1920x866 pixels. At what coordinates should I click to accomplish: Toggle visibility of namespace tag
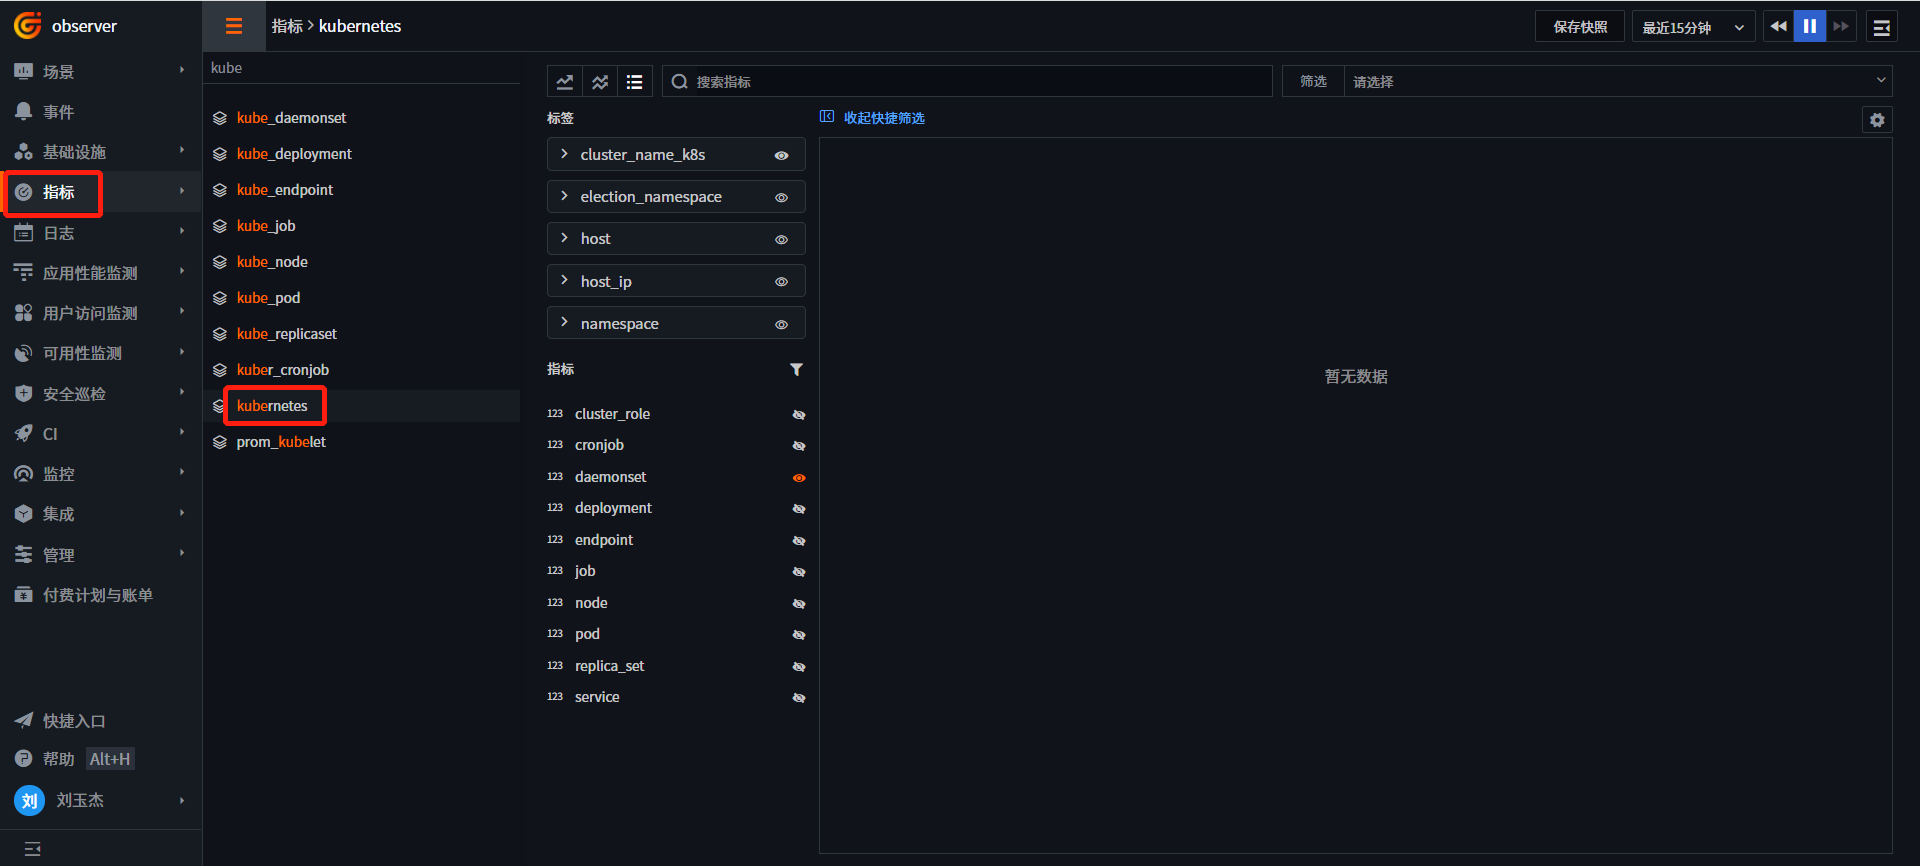782,325
